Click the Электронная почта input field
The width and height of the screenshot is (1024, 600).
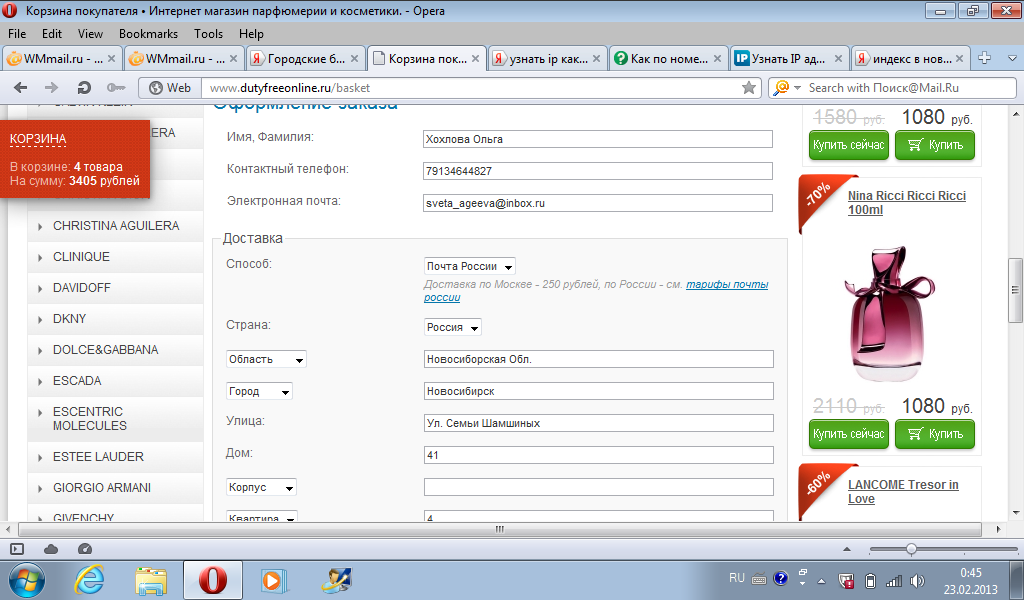[598, 203]
